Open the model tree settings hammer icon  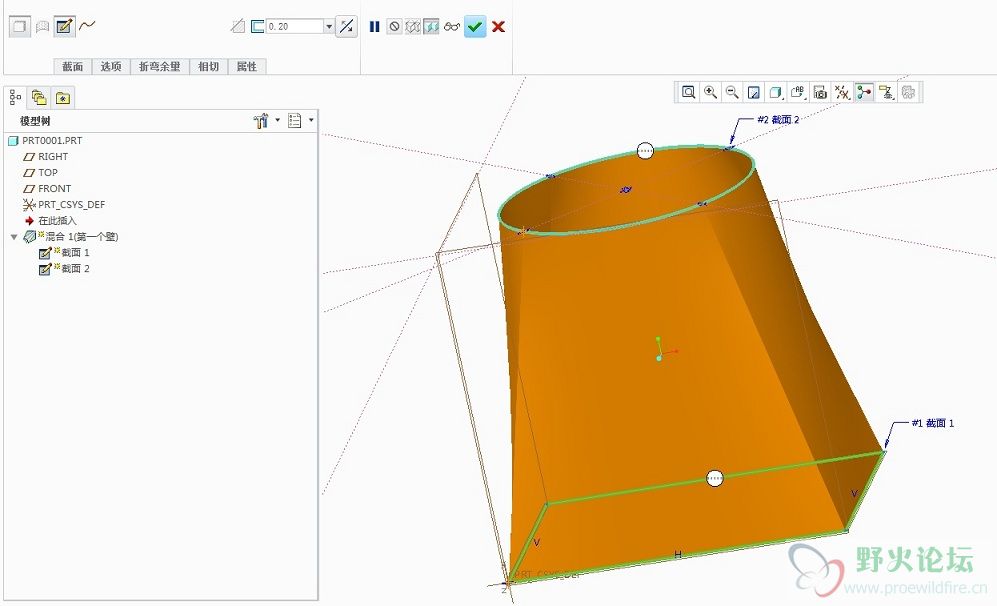click(261, 120)
